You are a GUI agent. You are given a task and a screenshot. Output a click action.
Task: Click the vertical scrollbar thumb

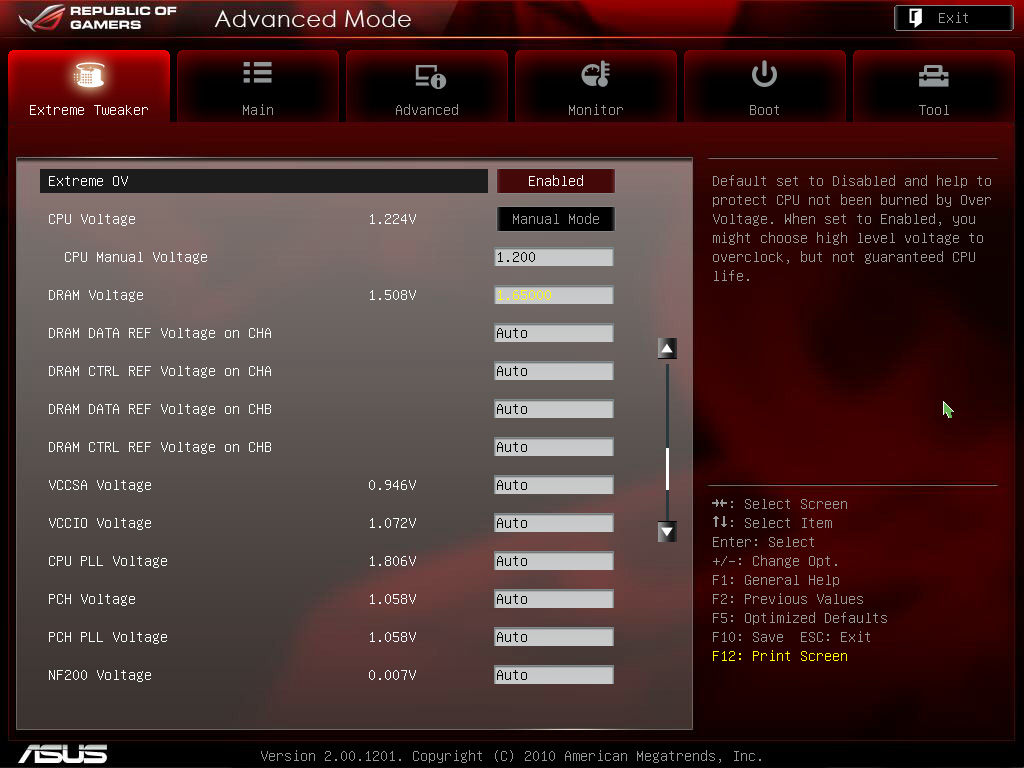(667, 468)
